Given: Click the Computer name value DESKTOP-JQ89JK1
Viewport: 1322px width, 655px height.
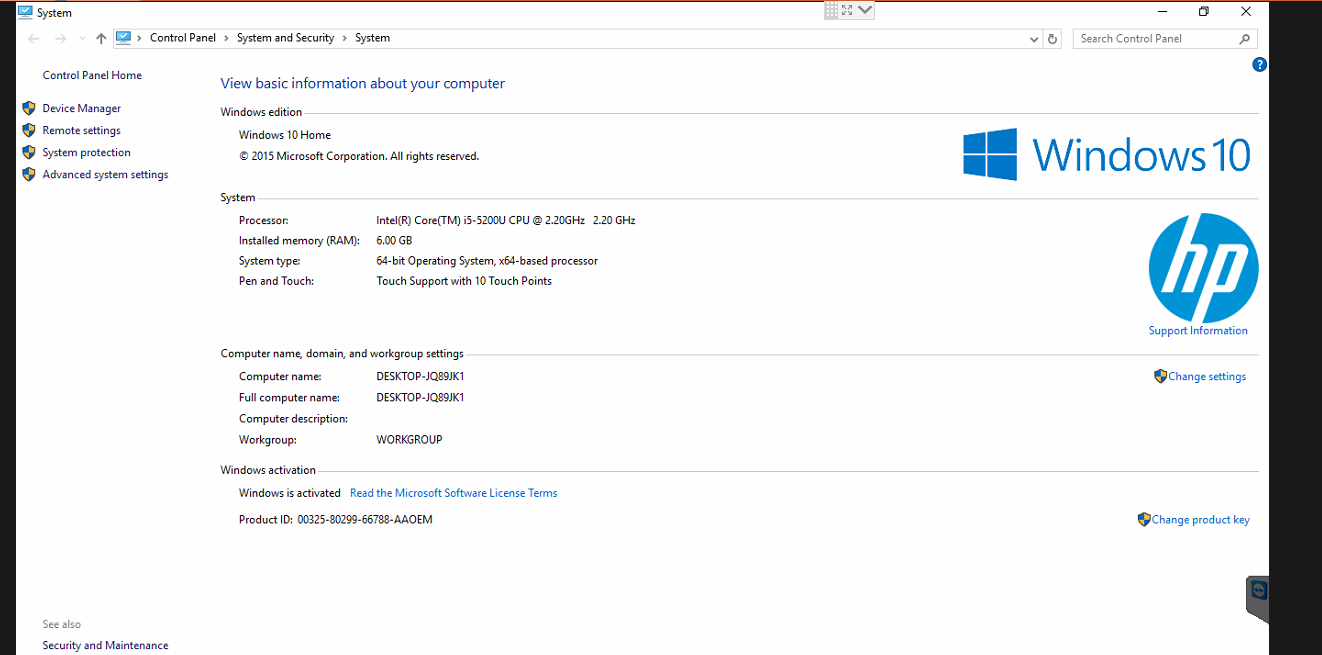Looking at the screenshot, I should 420,377.
